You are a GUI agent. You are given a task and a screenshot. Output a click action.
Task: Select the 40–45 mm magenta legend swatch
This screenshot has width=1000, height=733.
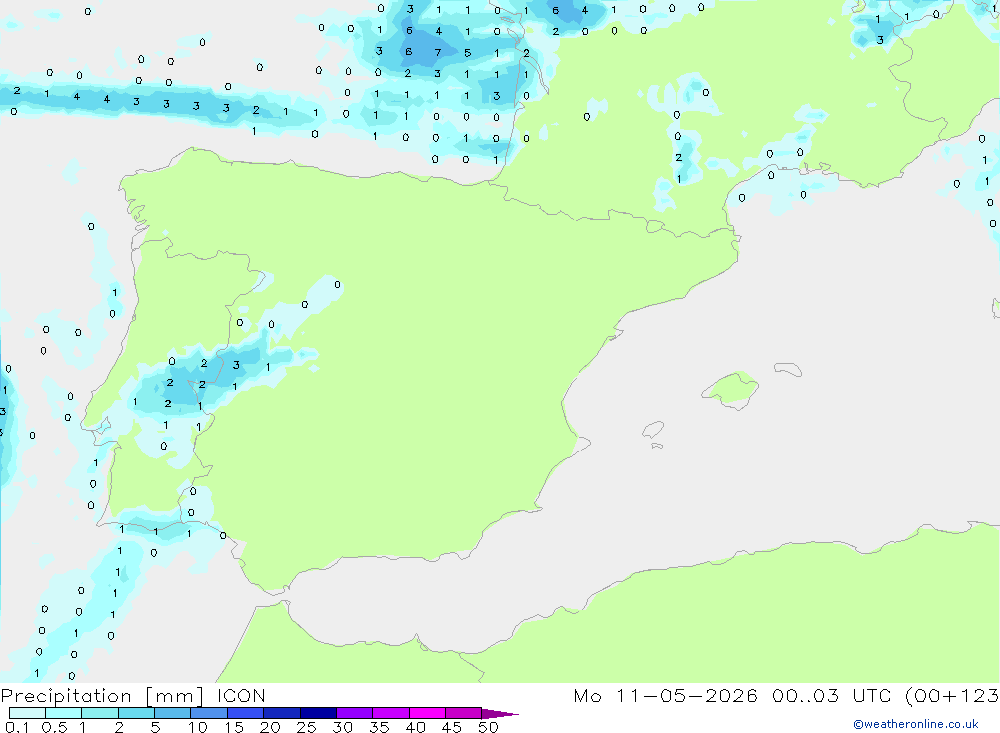[427, 713]
